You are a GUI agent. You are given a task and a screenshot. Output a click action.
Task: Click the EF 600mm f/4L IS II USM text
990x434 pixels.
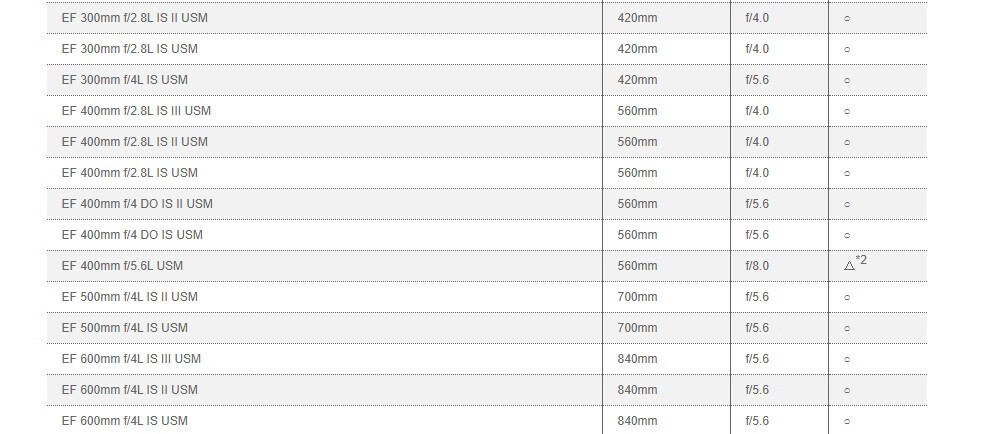tap(129, 390)
